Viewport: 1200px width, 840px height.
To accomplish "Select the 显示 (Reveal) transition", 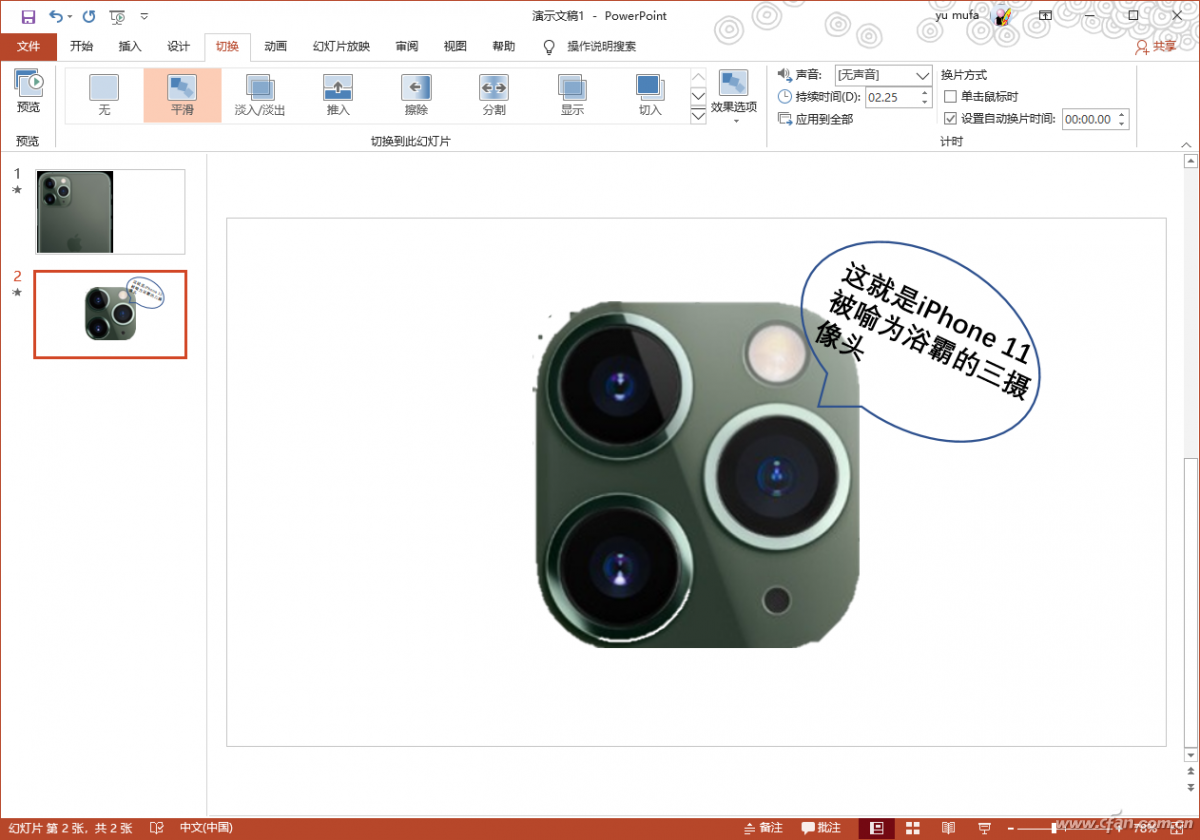I will pos(572,95).
